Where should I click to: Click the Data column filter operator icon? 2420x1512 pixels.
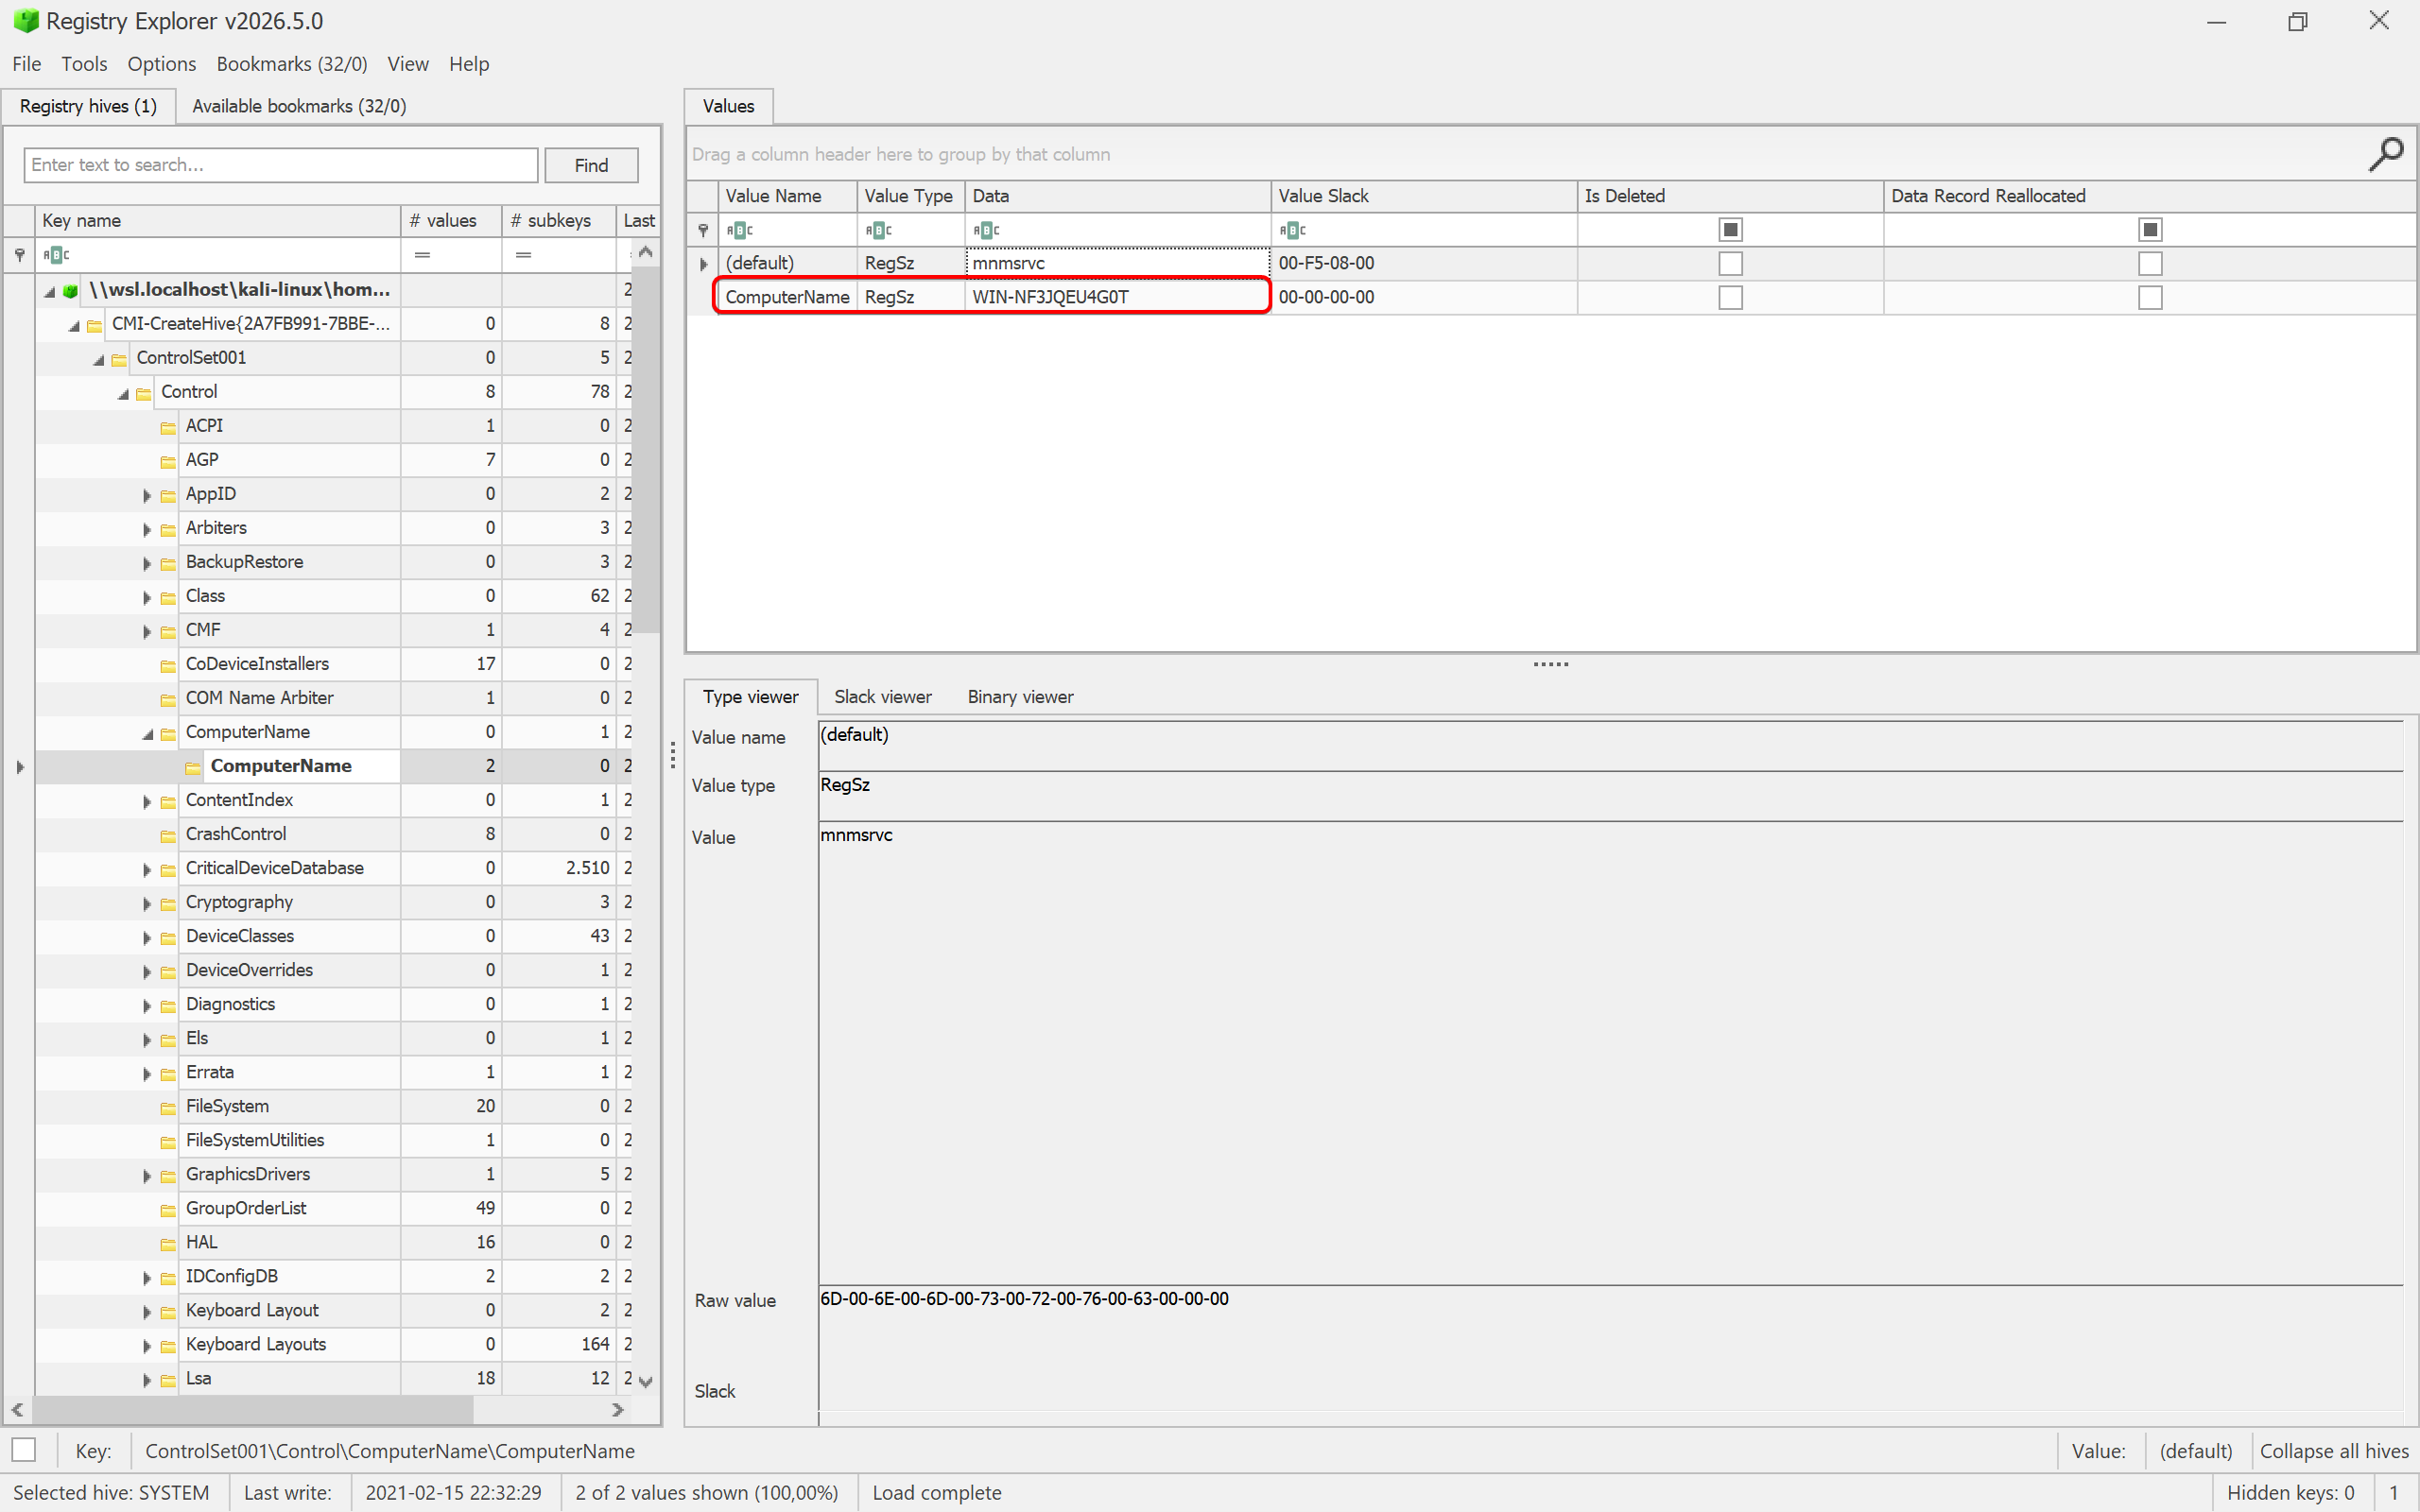point(986,230)
